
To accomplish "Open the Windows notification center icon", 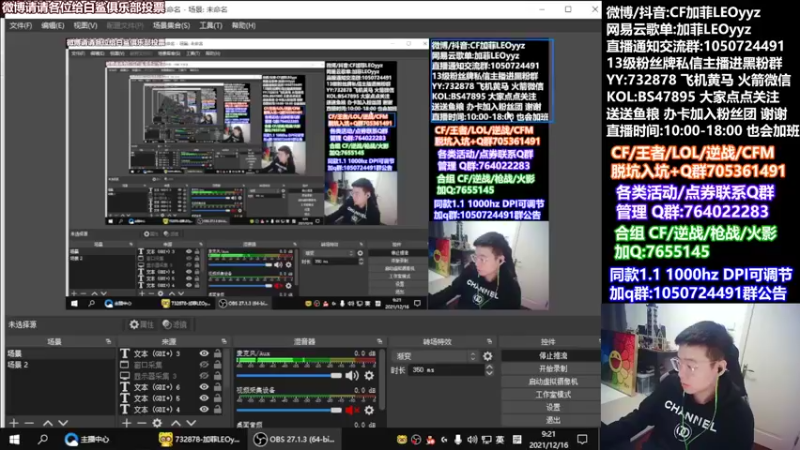I will pos(582,439).
